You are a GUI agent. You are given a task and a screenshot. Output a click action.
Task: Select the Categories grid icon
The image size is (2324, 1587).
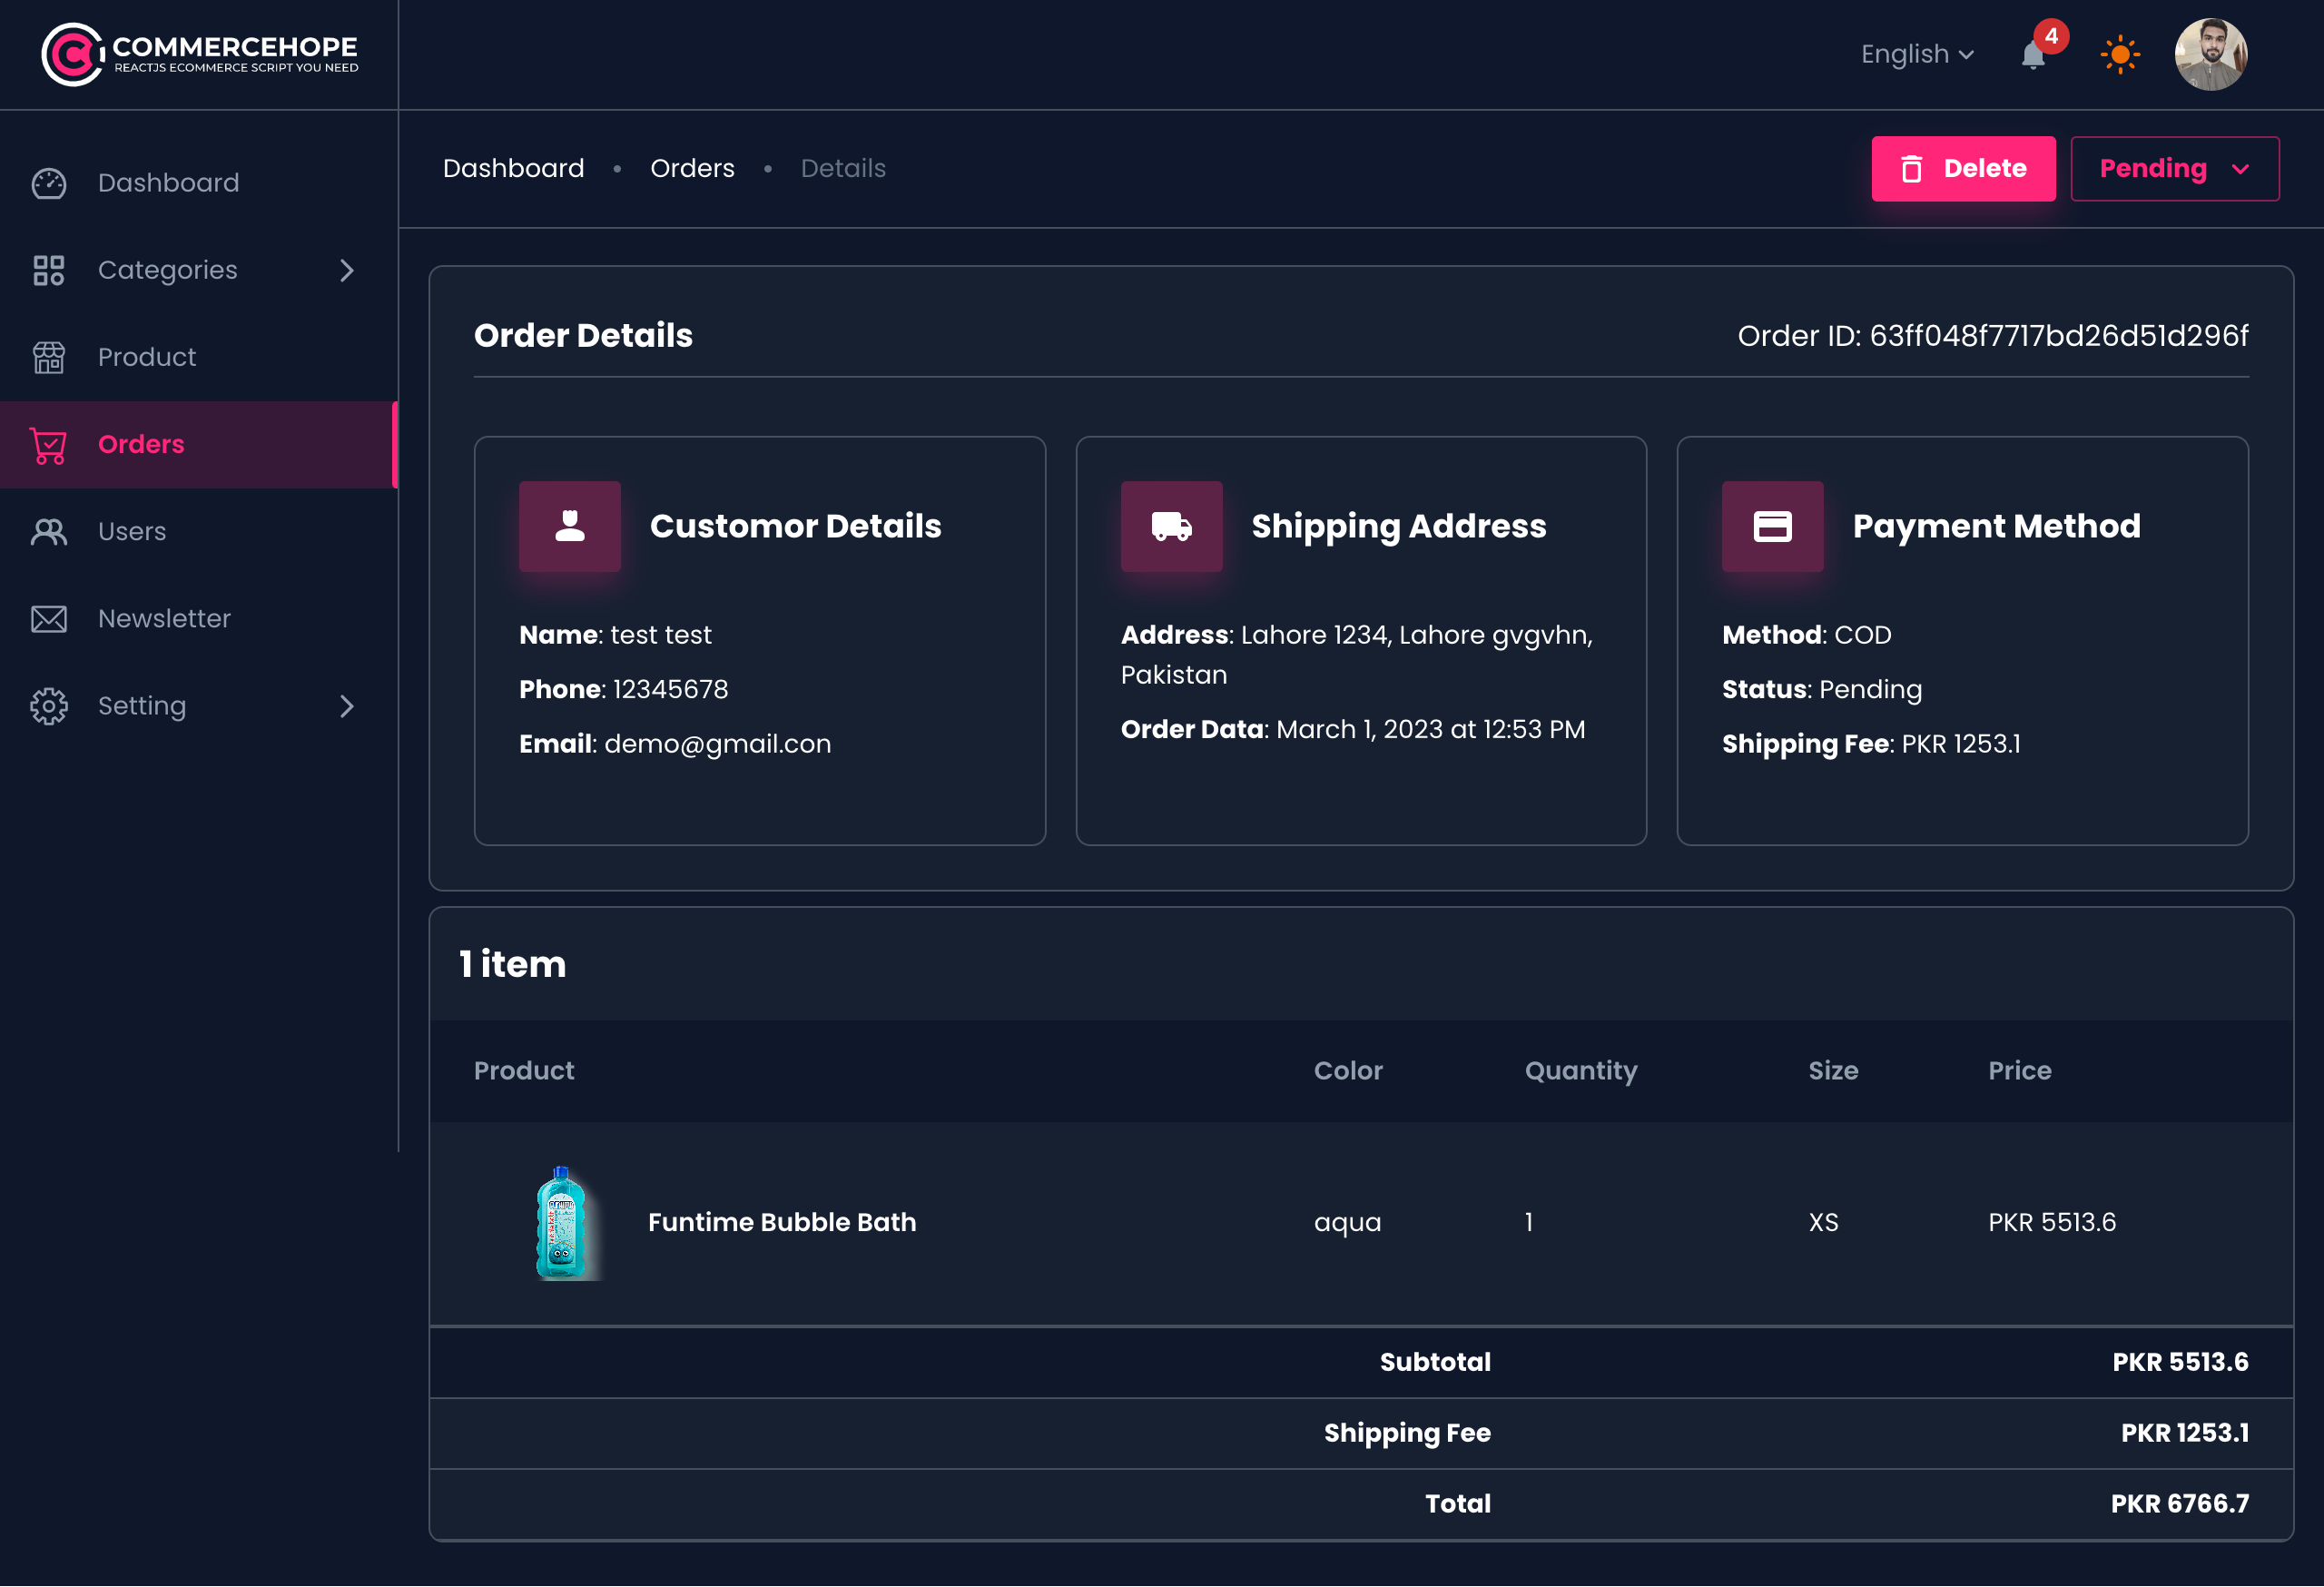[x=47, y=270]
